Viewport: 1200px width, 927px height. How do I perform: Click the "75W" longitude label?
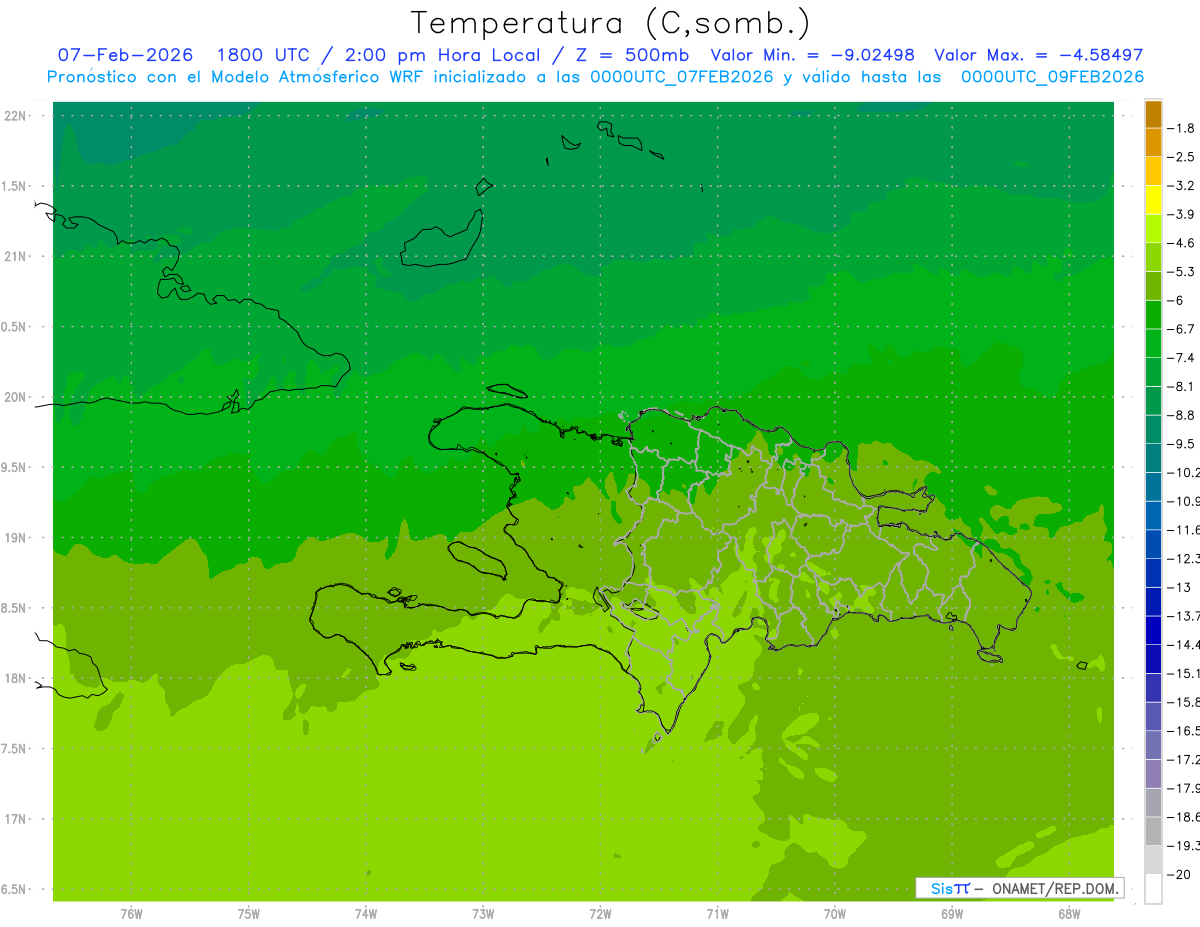click(x=249, y=913)
